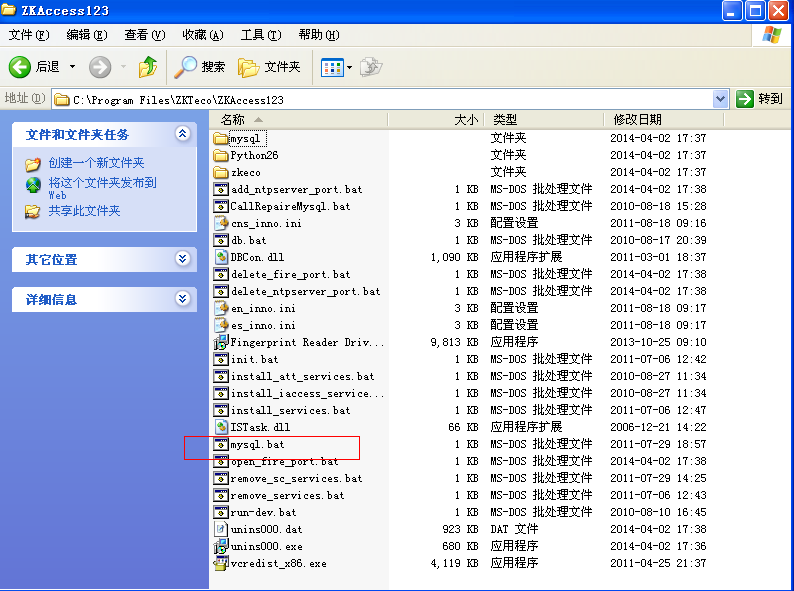This screenshot has height=591, width=794.
Task: Collapse the 文件和文件夹任务 panel
Action: pyautogui.click(x=182, y=134)
